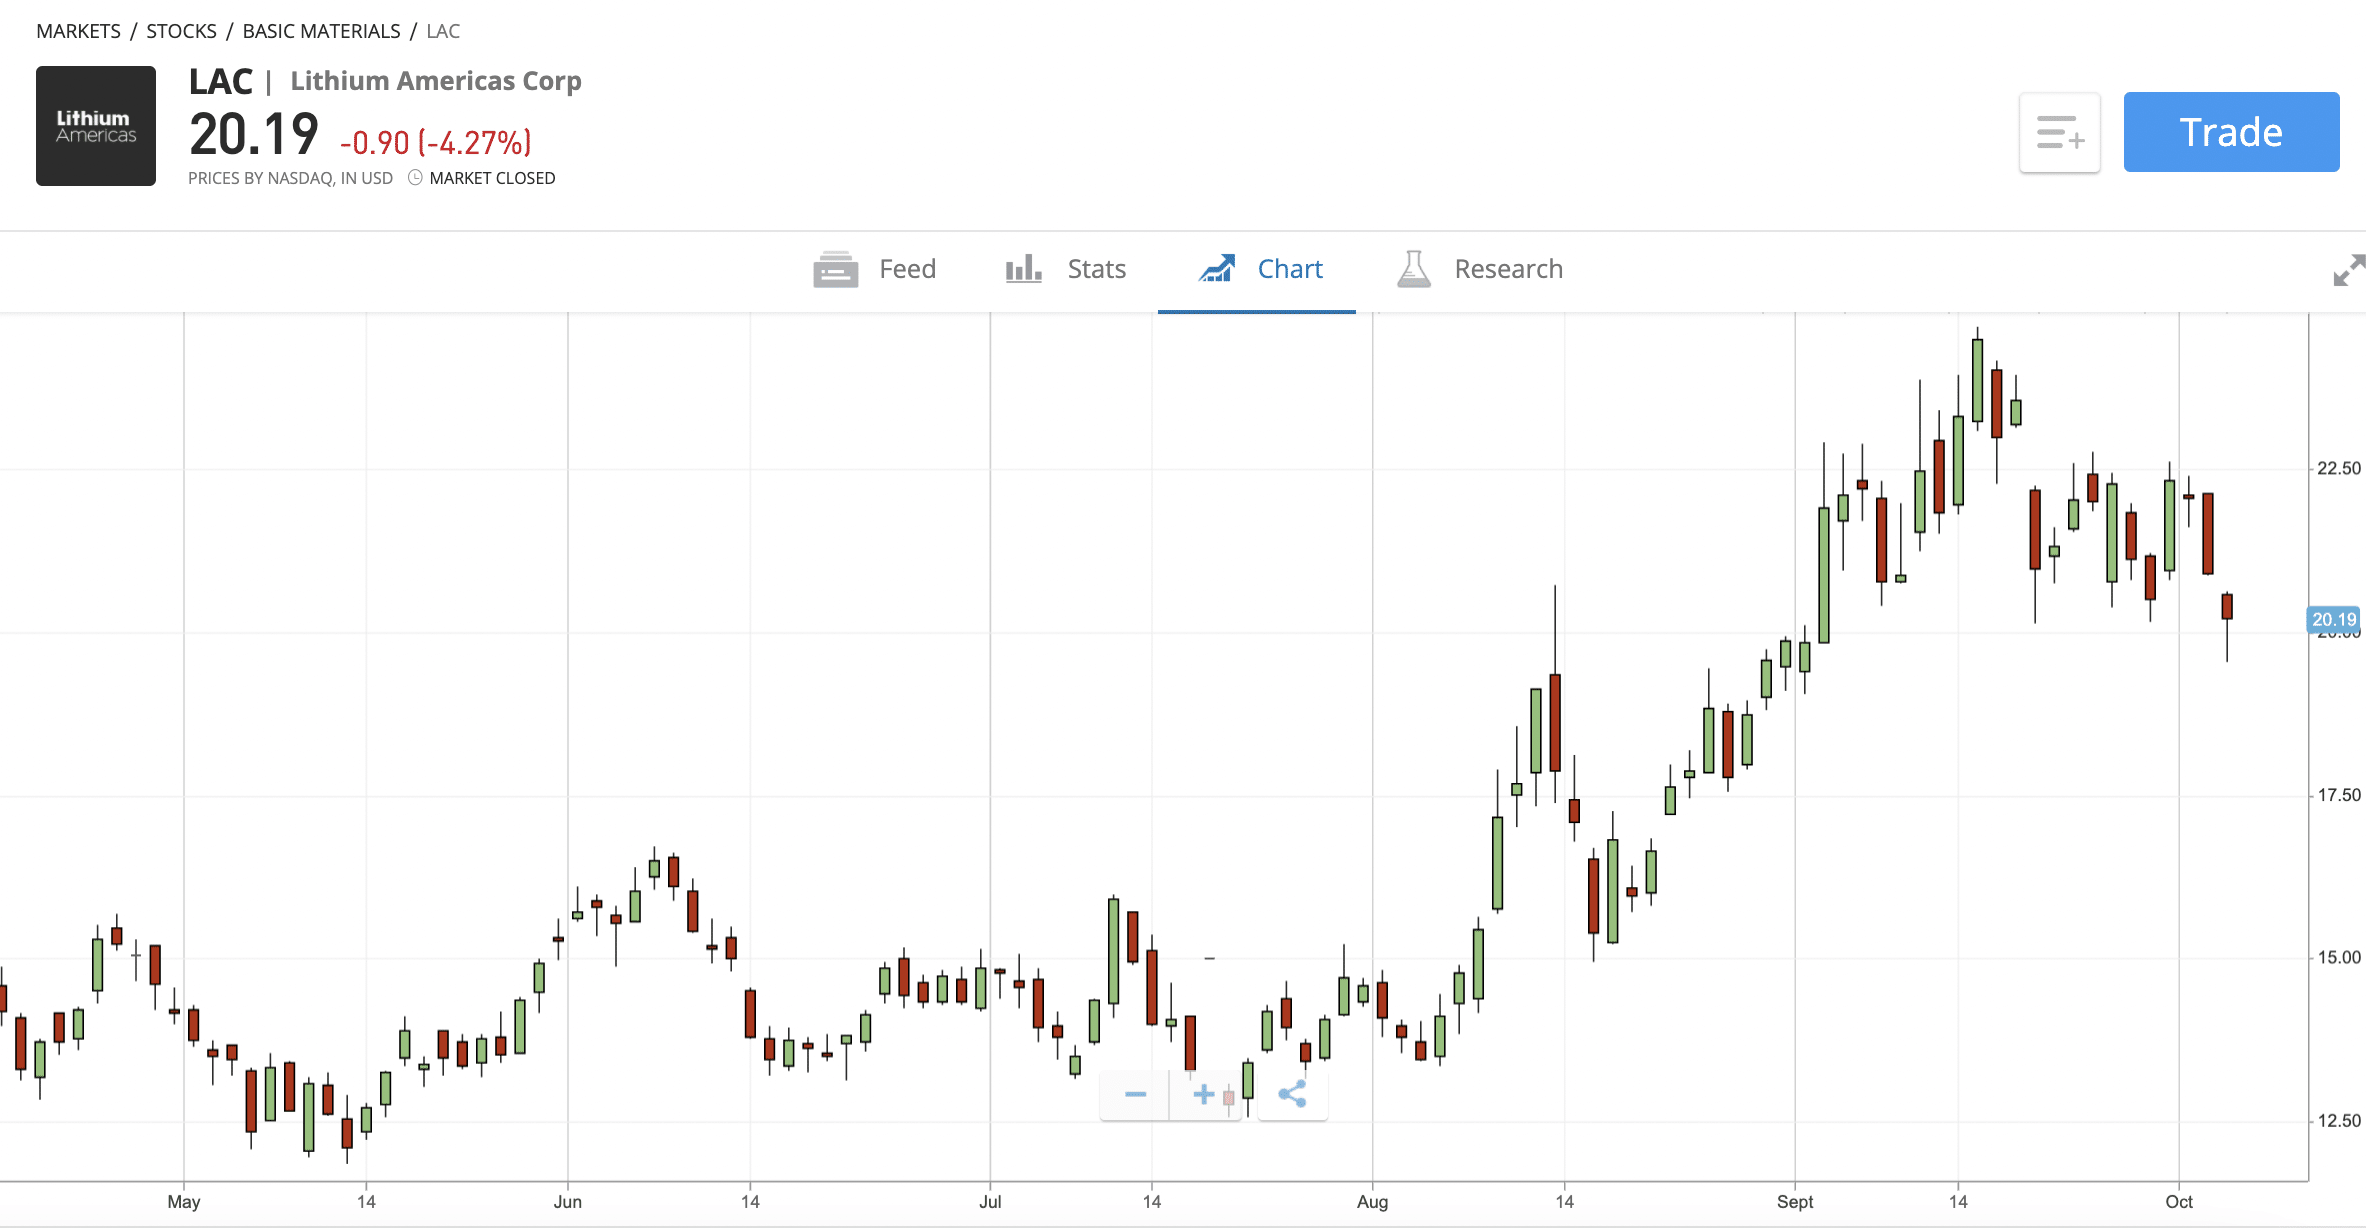Viewport: 2366px width, 1228px height.
Task: Click the Oct date axis label
Action: [2179, 1202]
